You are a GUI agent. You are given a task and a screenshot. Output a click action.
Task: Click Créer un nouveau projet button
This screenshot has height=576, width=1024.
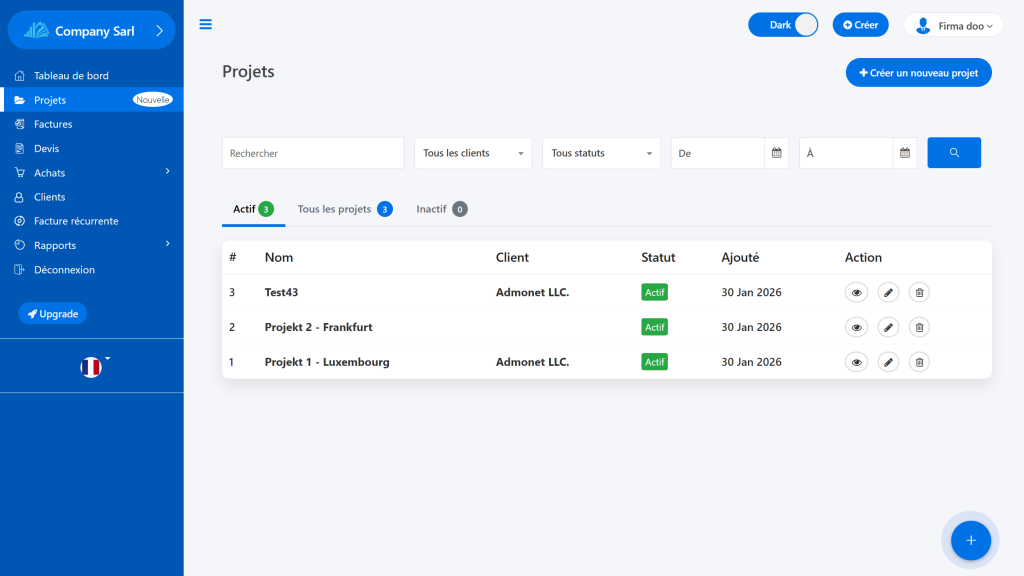tap(918, 73)
